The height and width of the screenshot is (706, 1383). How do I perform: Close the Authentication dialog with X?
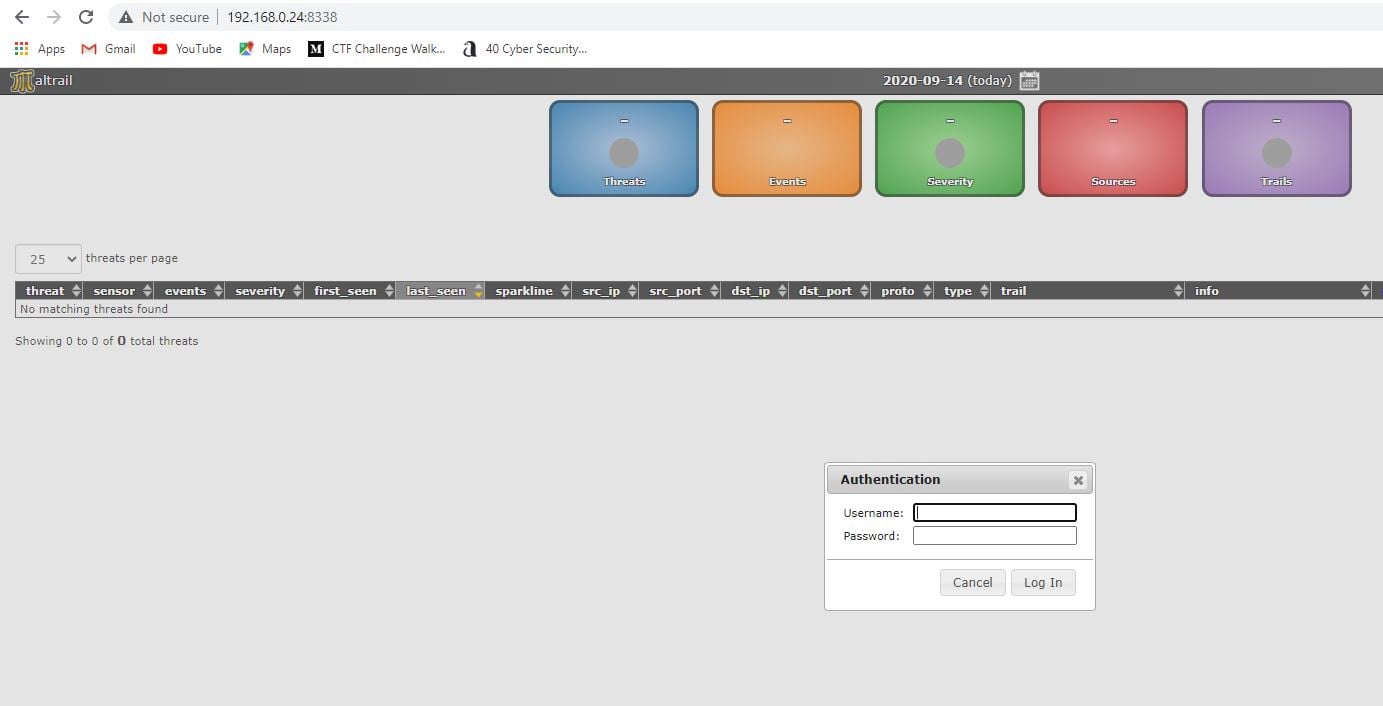pyautogui.click(x=1078, y=480)
